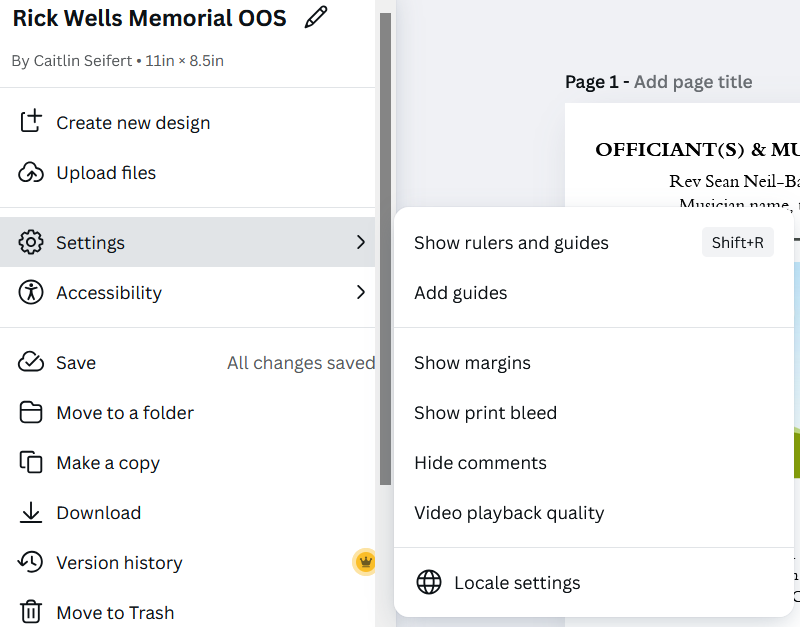The width and height of the screenshot is (800, 627).
Task: Expand the Accessibility submenu arrow
Action: point(361,292)
